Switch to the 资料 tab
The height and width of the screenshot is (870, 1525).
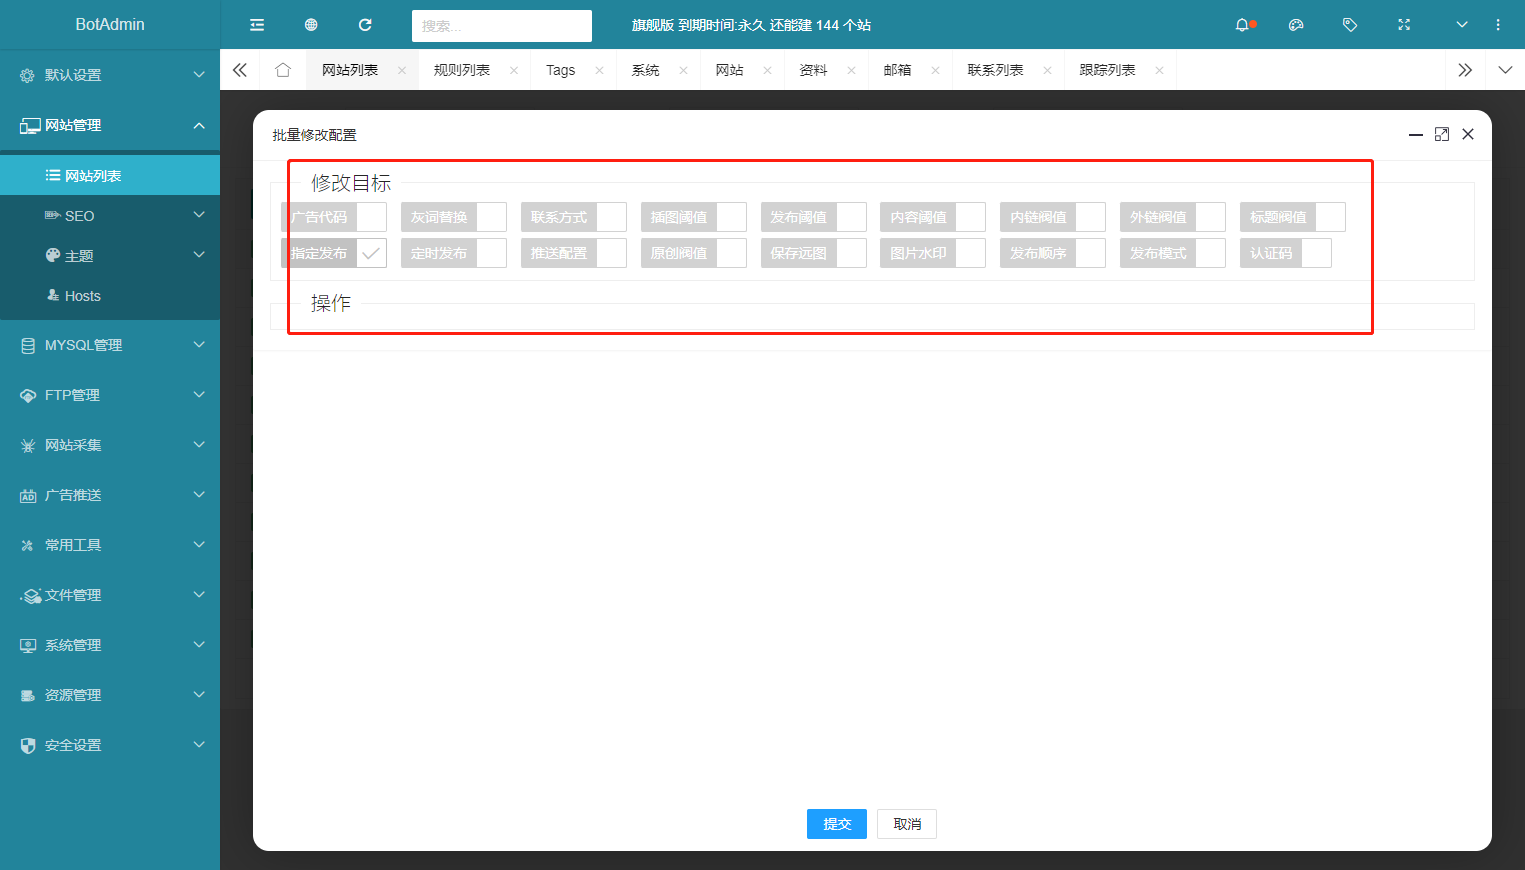coord(814,70)
